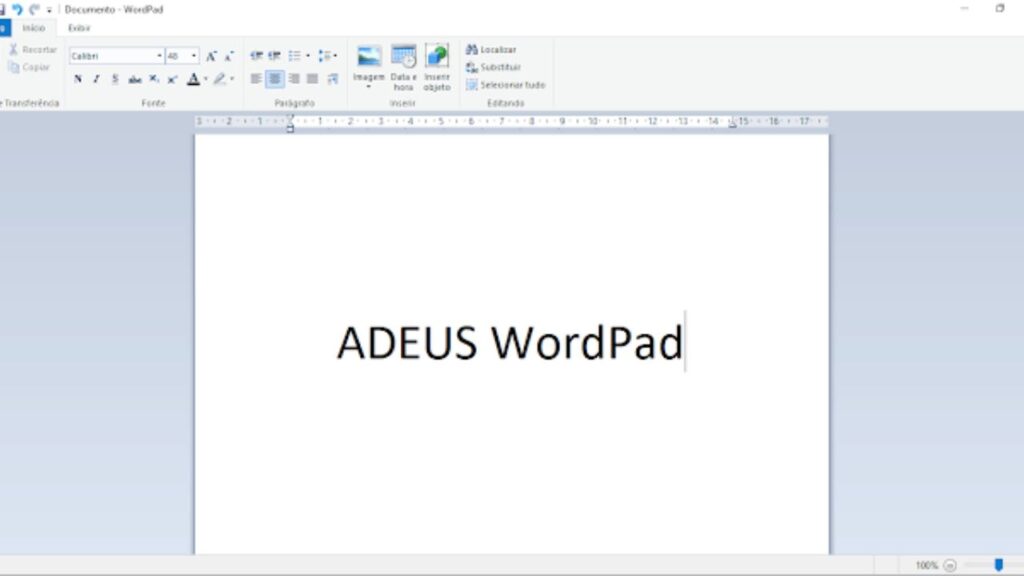
Task: Click the zoom out button in status bar
Action: 950,566
